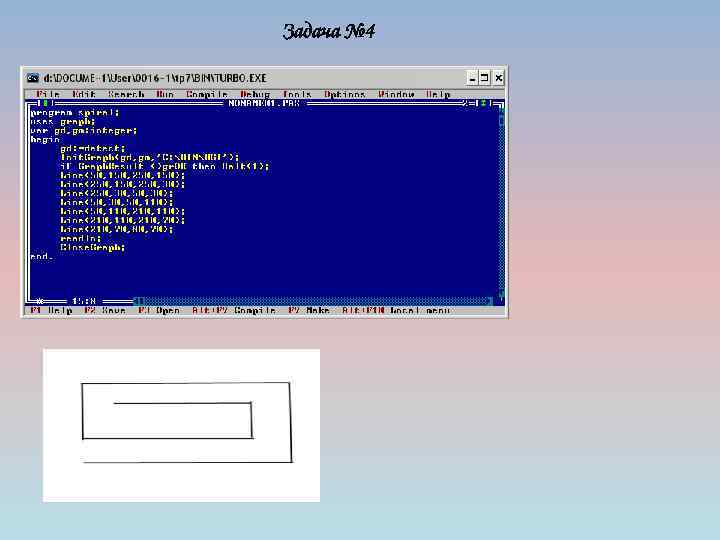Open the Help menu
Viewport: 720px width, 540px height.
(438, 94)
